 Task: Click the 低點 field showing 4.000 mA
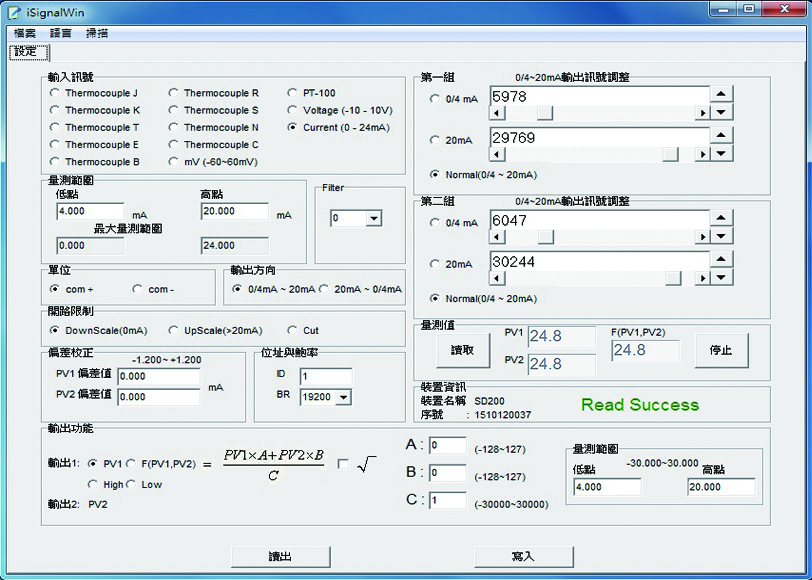coord(90,211)
